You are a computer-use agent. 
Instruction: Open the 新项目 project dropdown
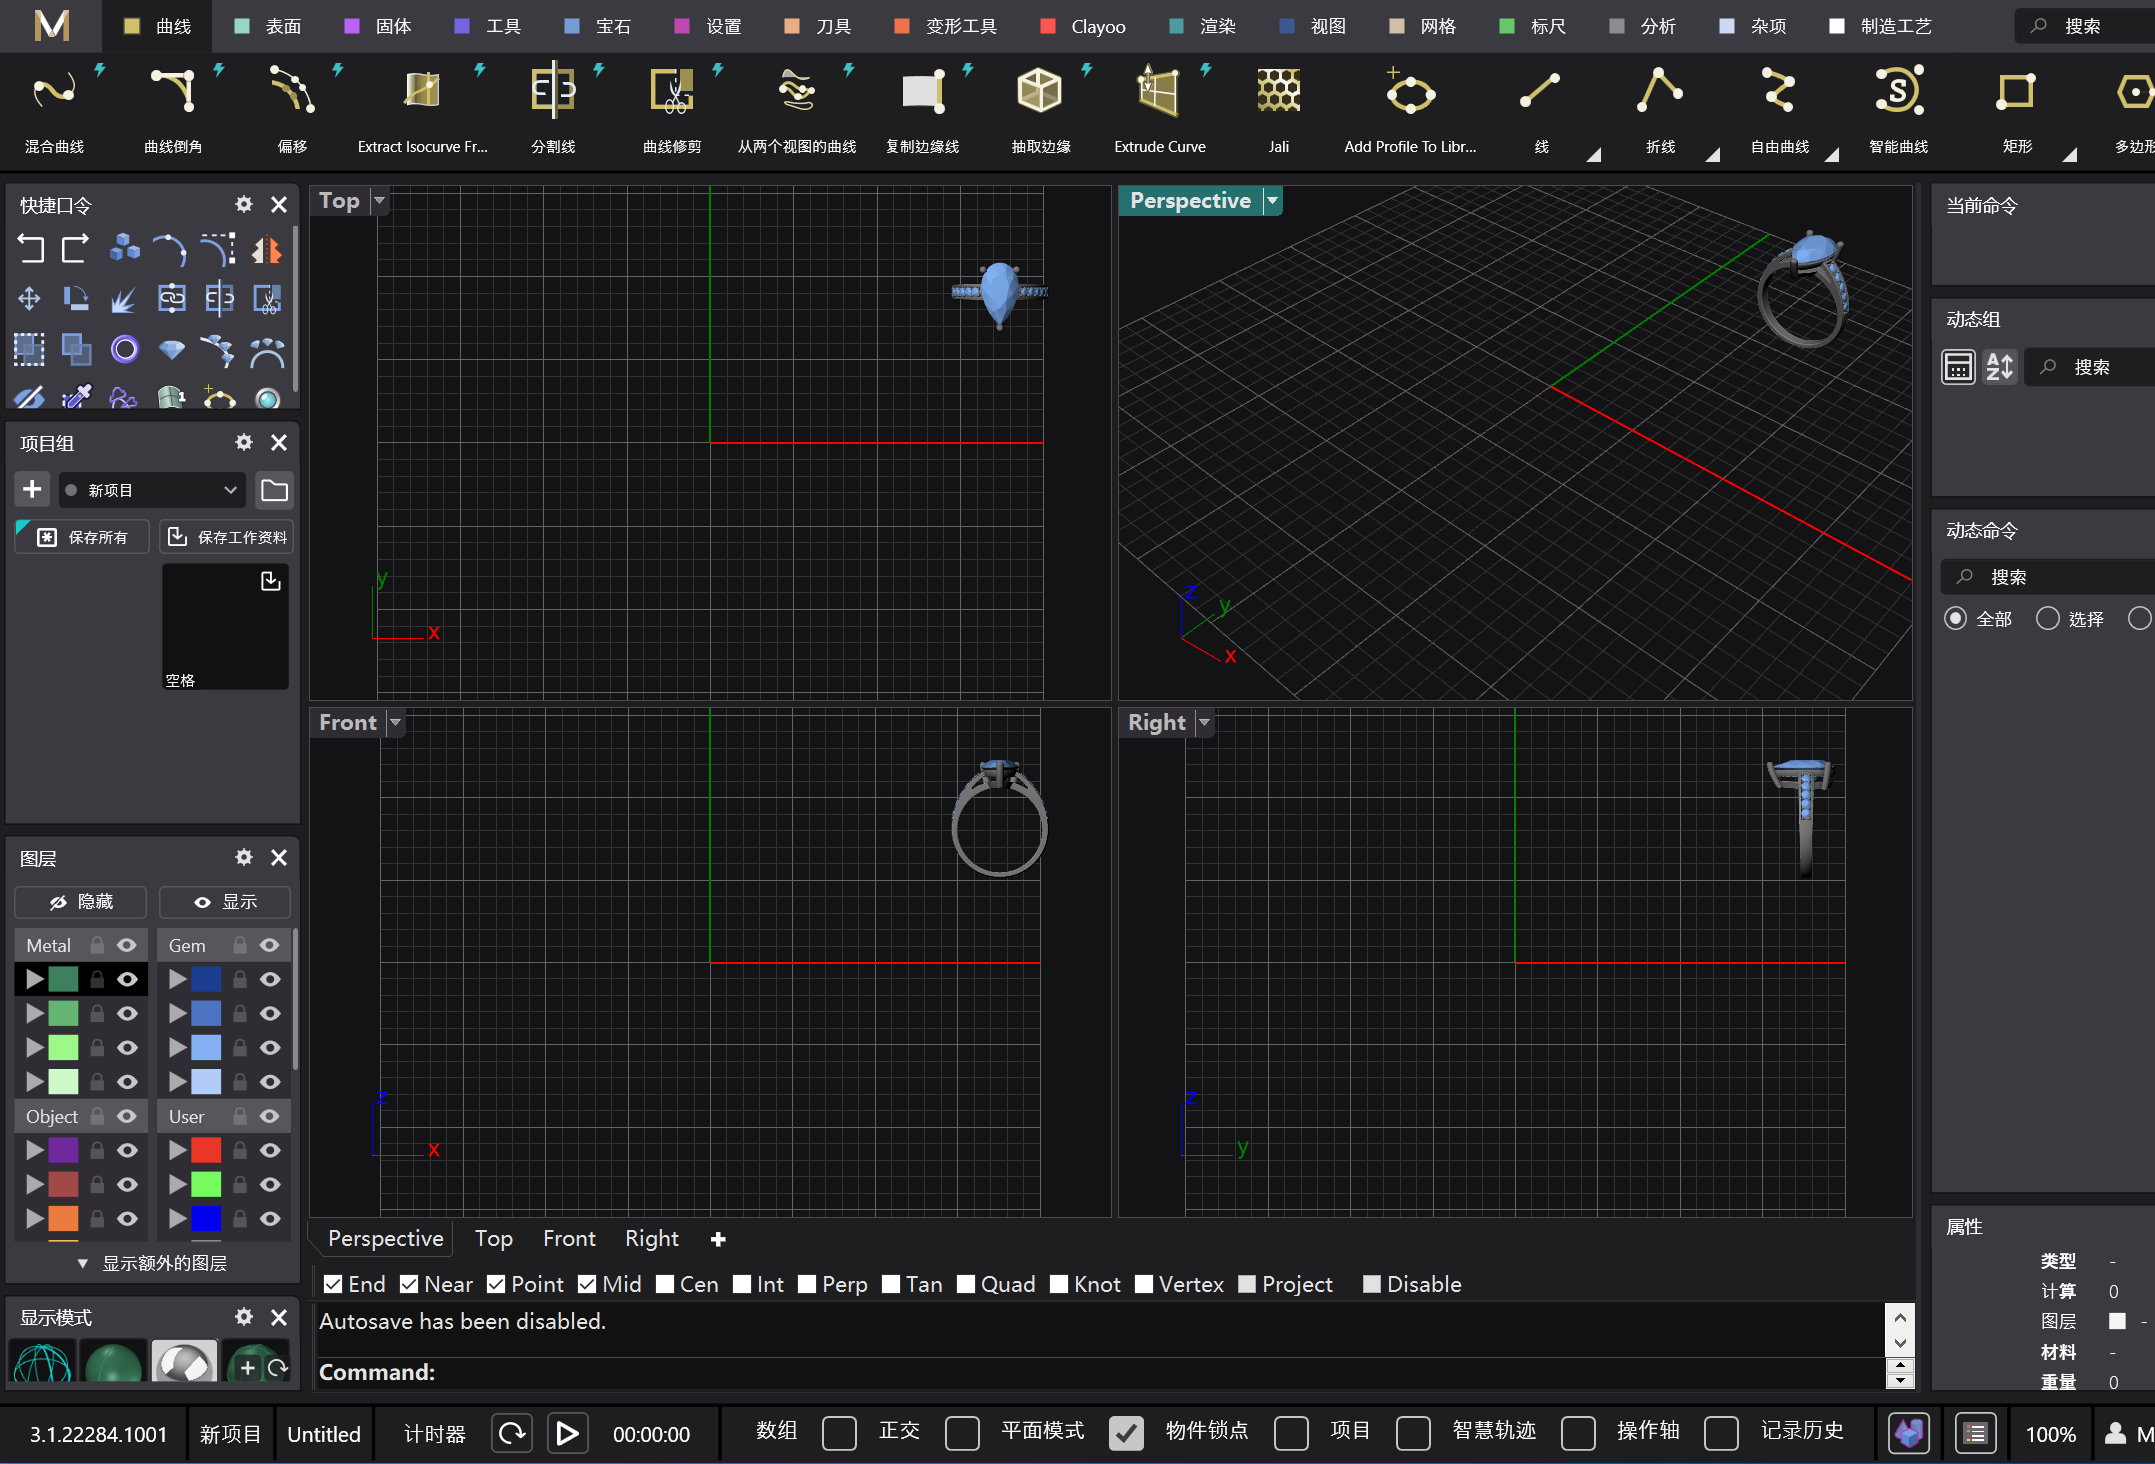point(152,490)
